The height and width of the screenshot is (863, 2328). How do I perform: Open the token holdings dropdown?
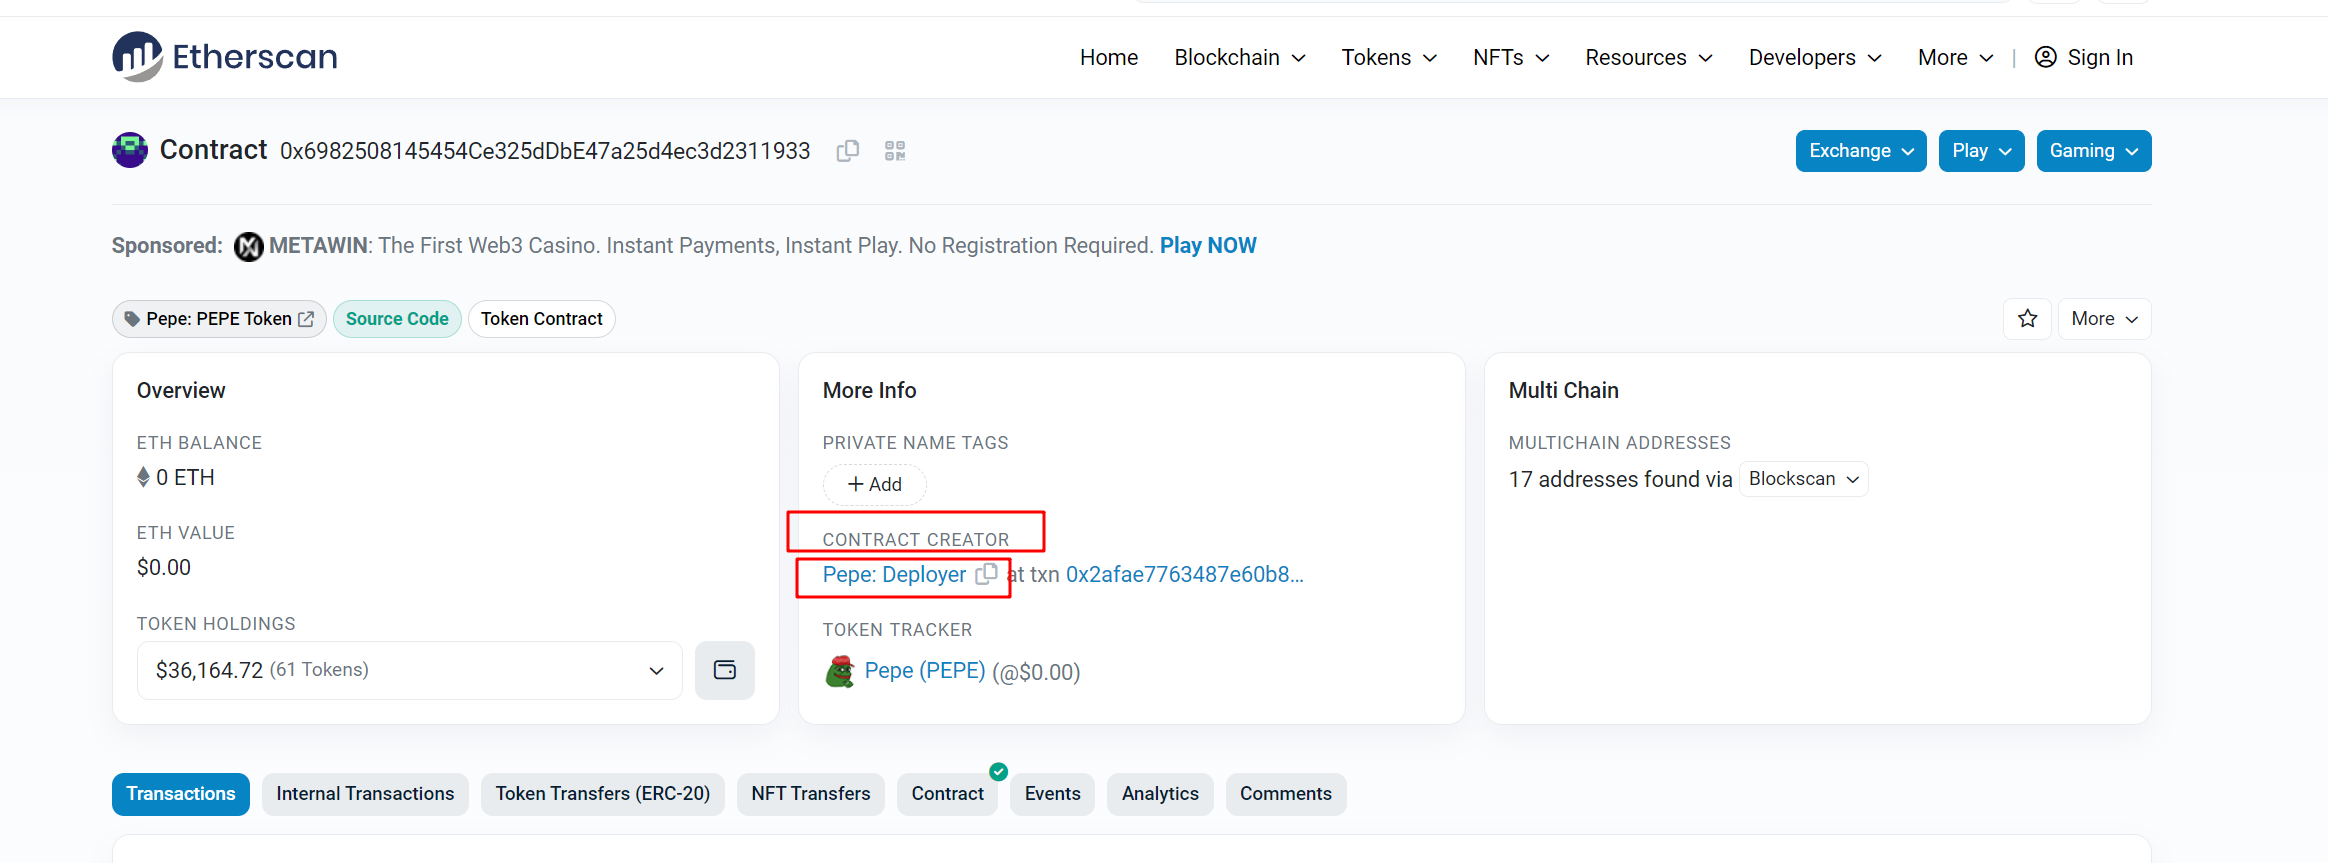410,670
